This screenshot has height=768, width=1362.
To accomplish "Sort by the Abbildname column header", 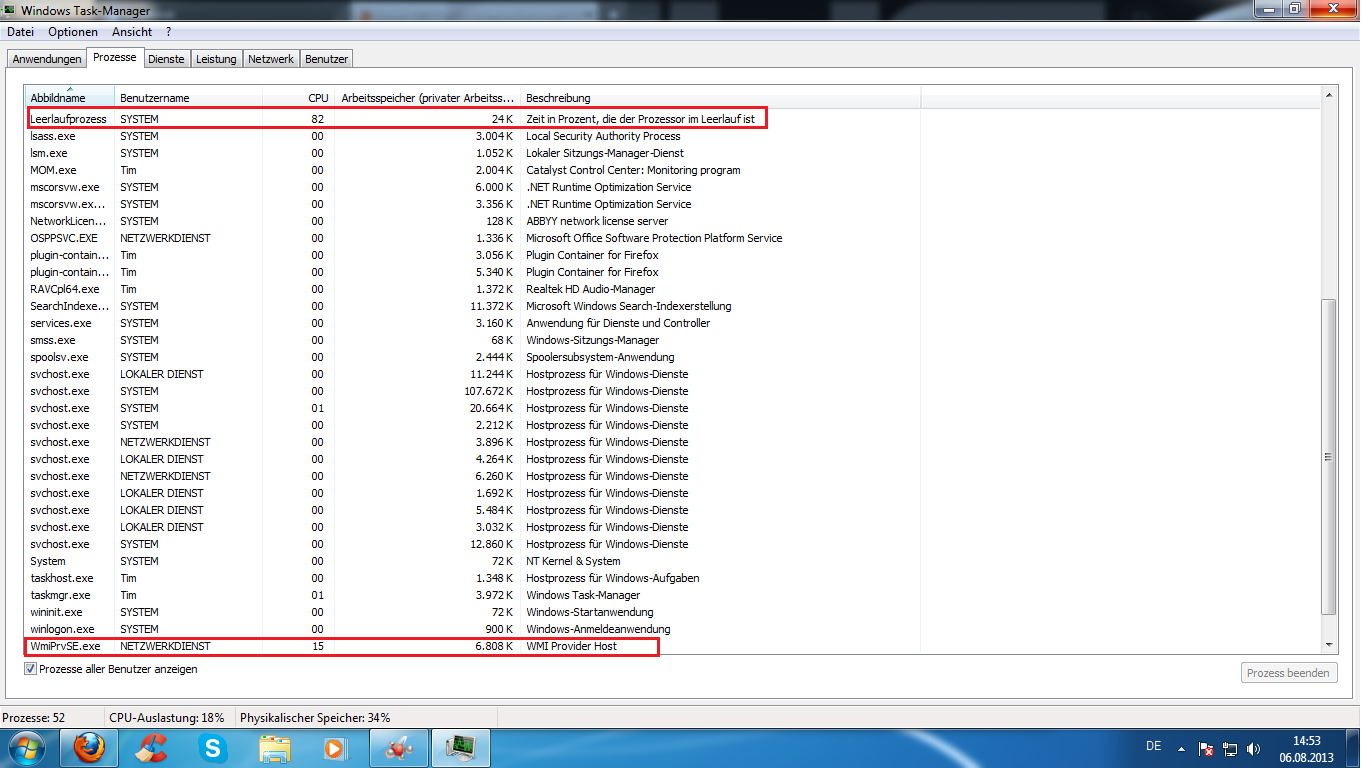I will pos(70,97).
